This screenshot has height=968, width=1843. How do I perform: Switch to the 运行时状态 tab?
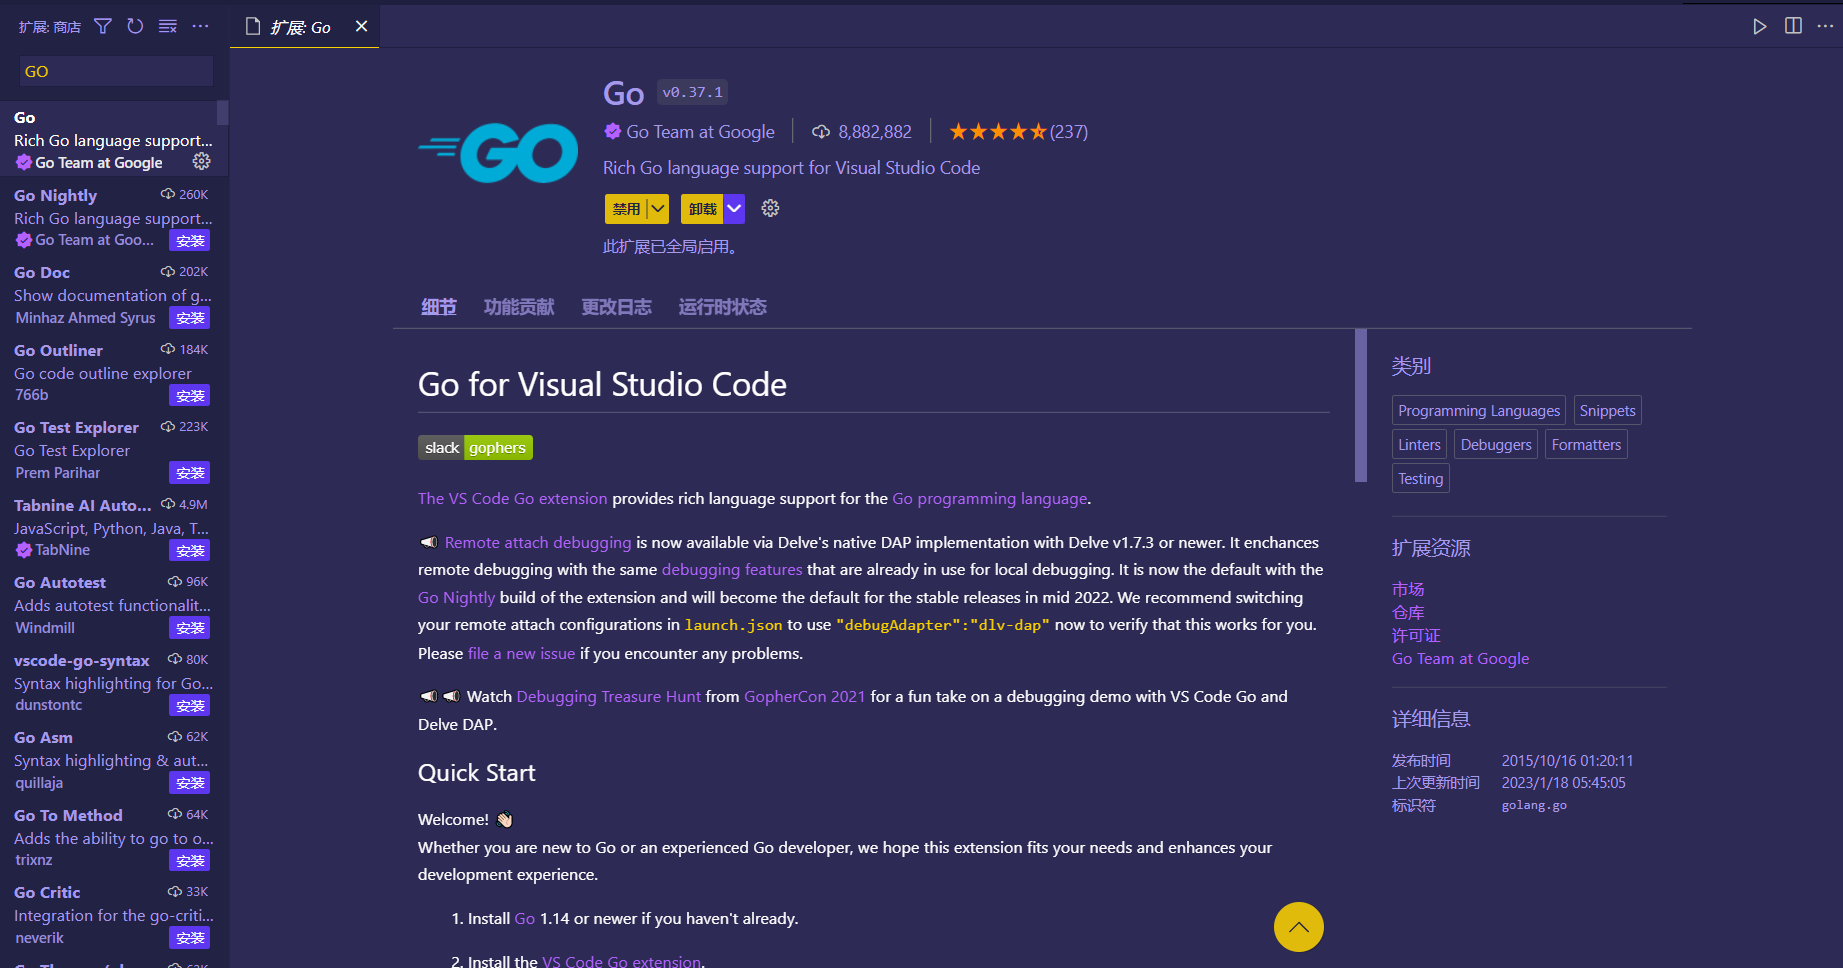tap(723, 307)
